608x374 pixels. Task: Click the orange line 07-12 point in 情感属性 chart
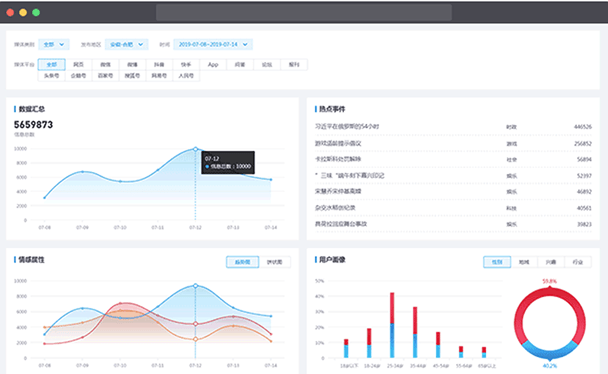pos(195,339)
